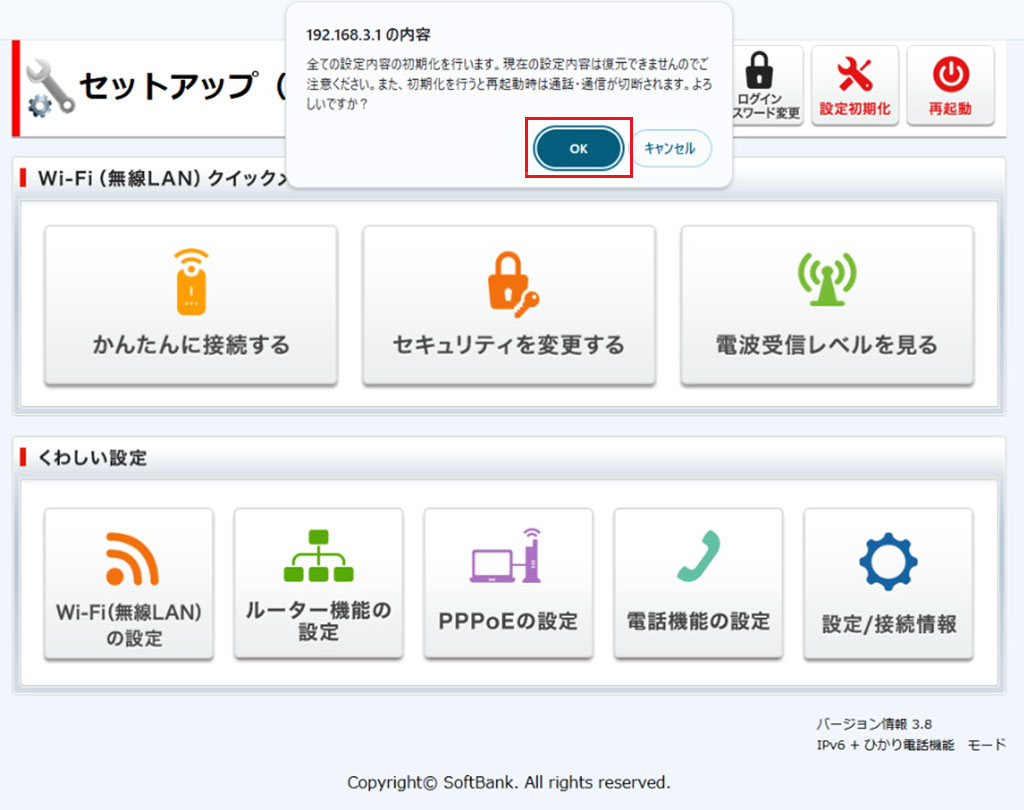Select the セキュリティを変更する lock tile
The height and width of the screenshot is (810, 1024).
click(508, 305)
